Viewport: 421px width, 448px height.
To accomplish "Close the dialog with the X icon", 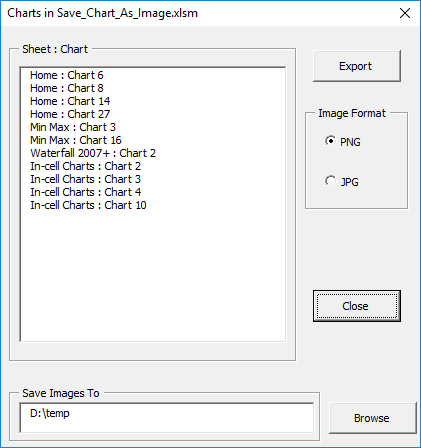I will click(405, 13).
